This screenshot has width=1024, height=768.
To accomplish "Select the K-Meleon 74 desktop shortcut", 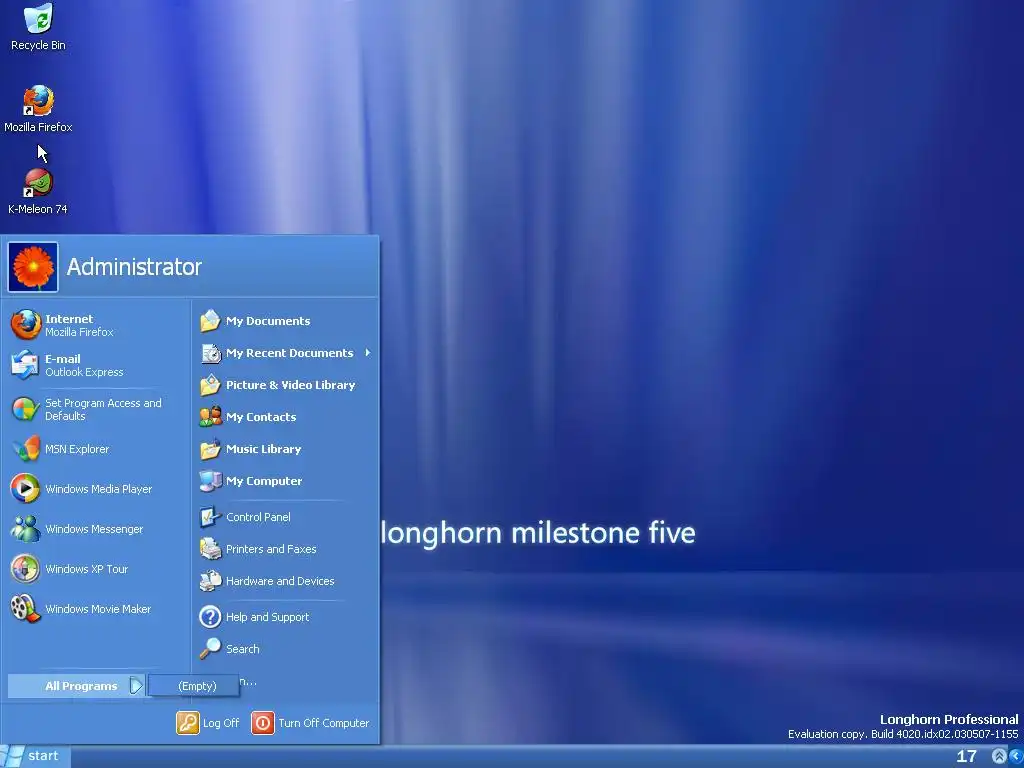I will [x=38, y=191].
